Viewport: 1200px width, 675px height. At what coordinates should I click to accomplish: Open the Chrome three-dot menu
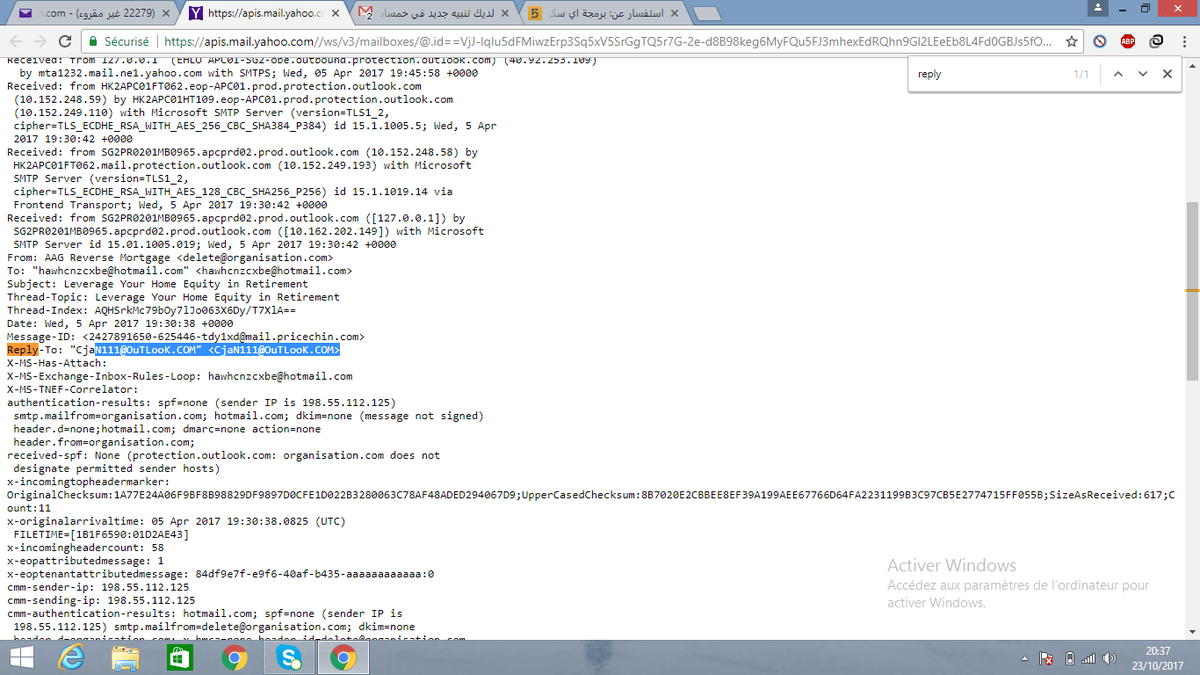[x=1183, y=42]
